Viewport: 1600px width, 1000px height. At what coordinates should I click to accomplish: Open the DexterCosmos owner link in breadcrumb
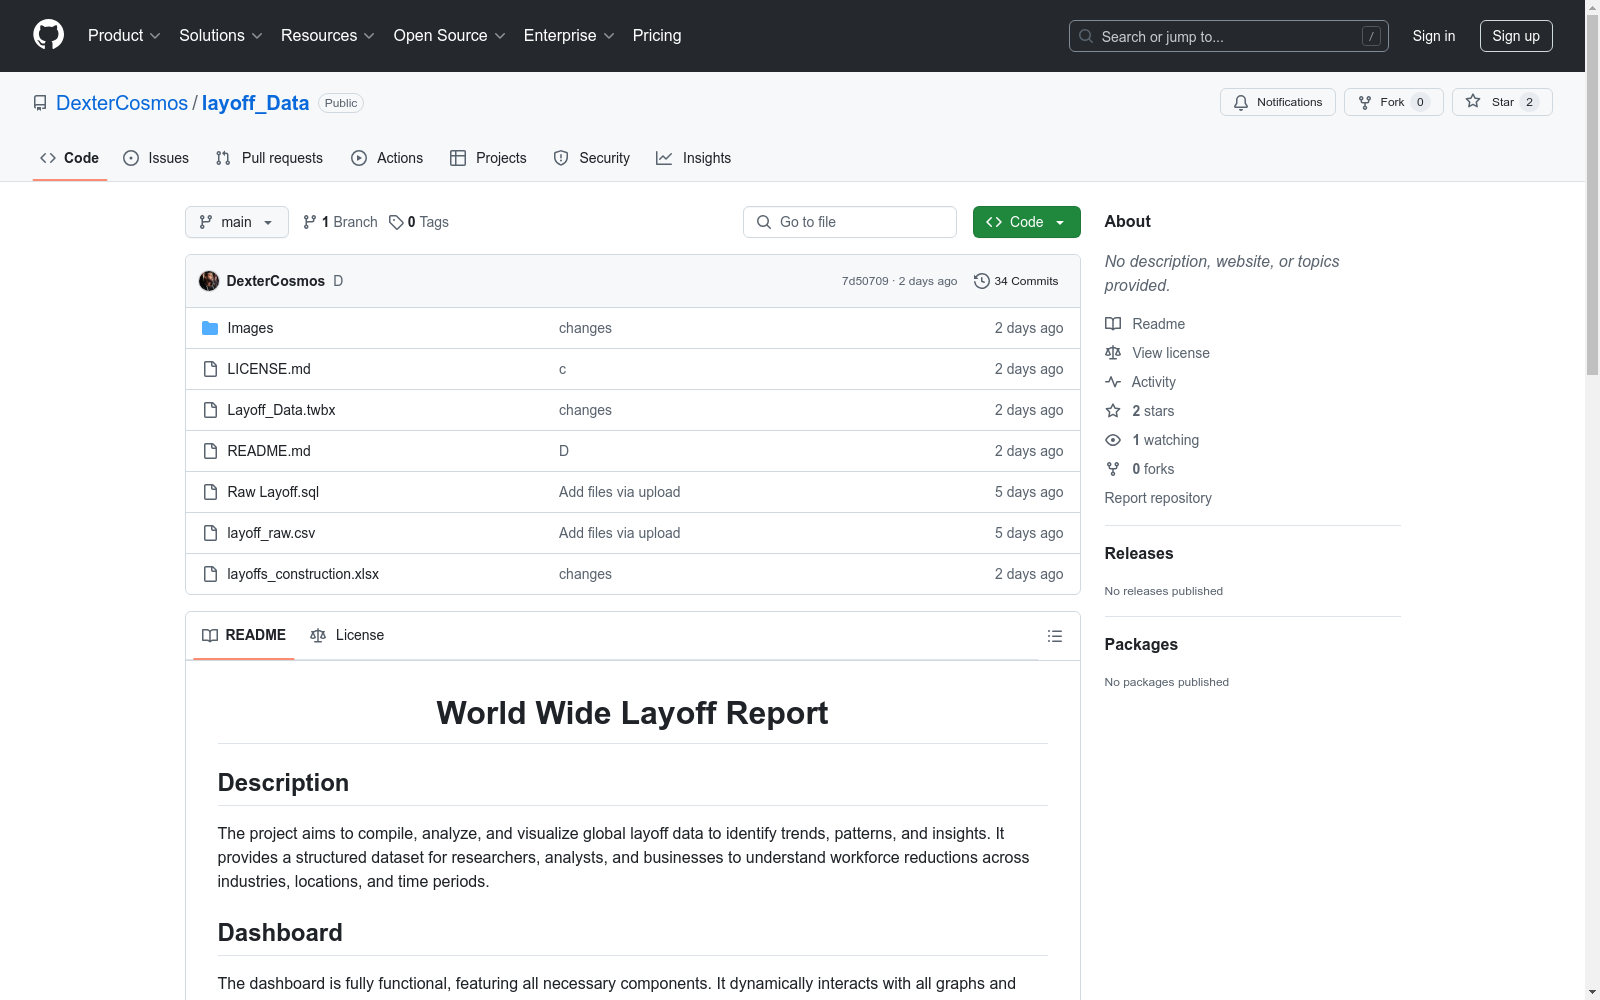pyautogui.click(x=122, y=103)
